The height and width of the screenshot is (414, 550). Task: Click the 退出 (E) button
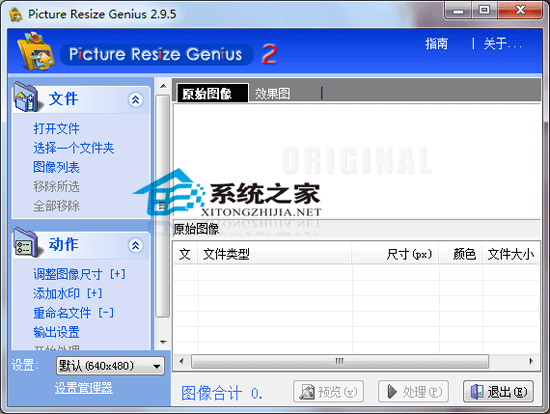point(498,392)
